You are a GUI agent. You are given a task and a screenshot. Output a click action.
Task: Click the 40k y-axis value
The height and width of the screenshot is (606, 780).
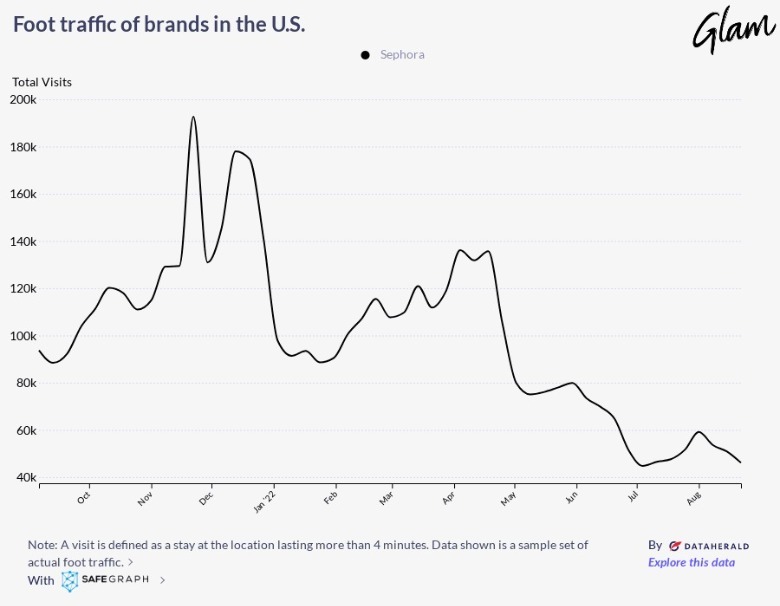pos(24,478)
